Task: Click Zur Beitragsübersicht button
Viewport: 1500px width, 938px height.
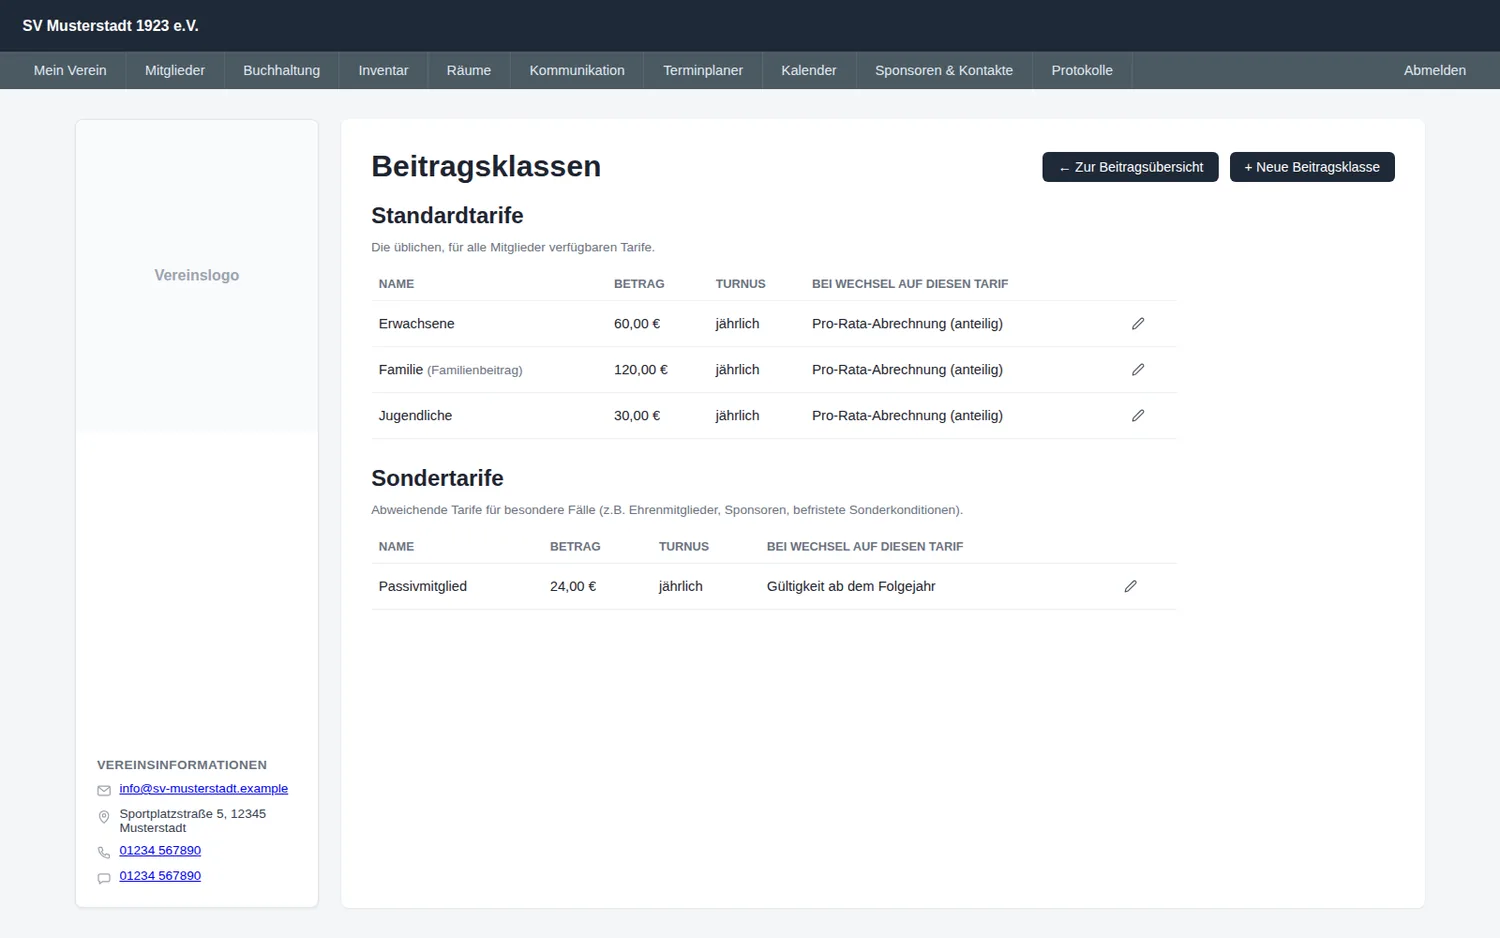Action: [1130, 167]
